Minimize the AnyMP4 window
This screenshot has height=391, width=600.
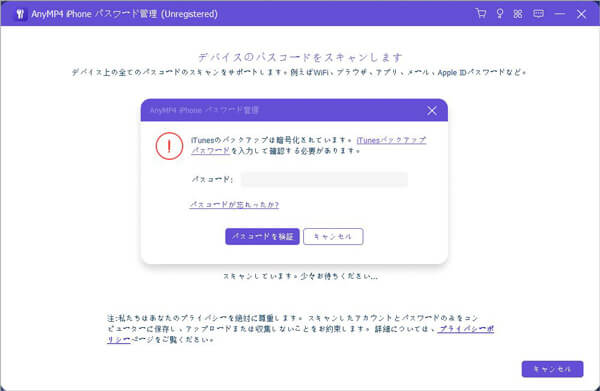(559, 14)
